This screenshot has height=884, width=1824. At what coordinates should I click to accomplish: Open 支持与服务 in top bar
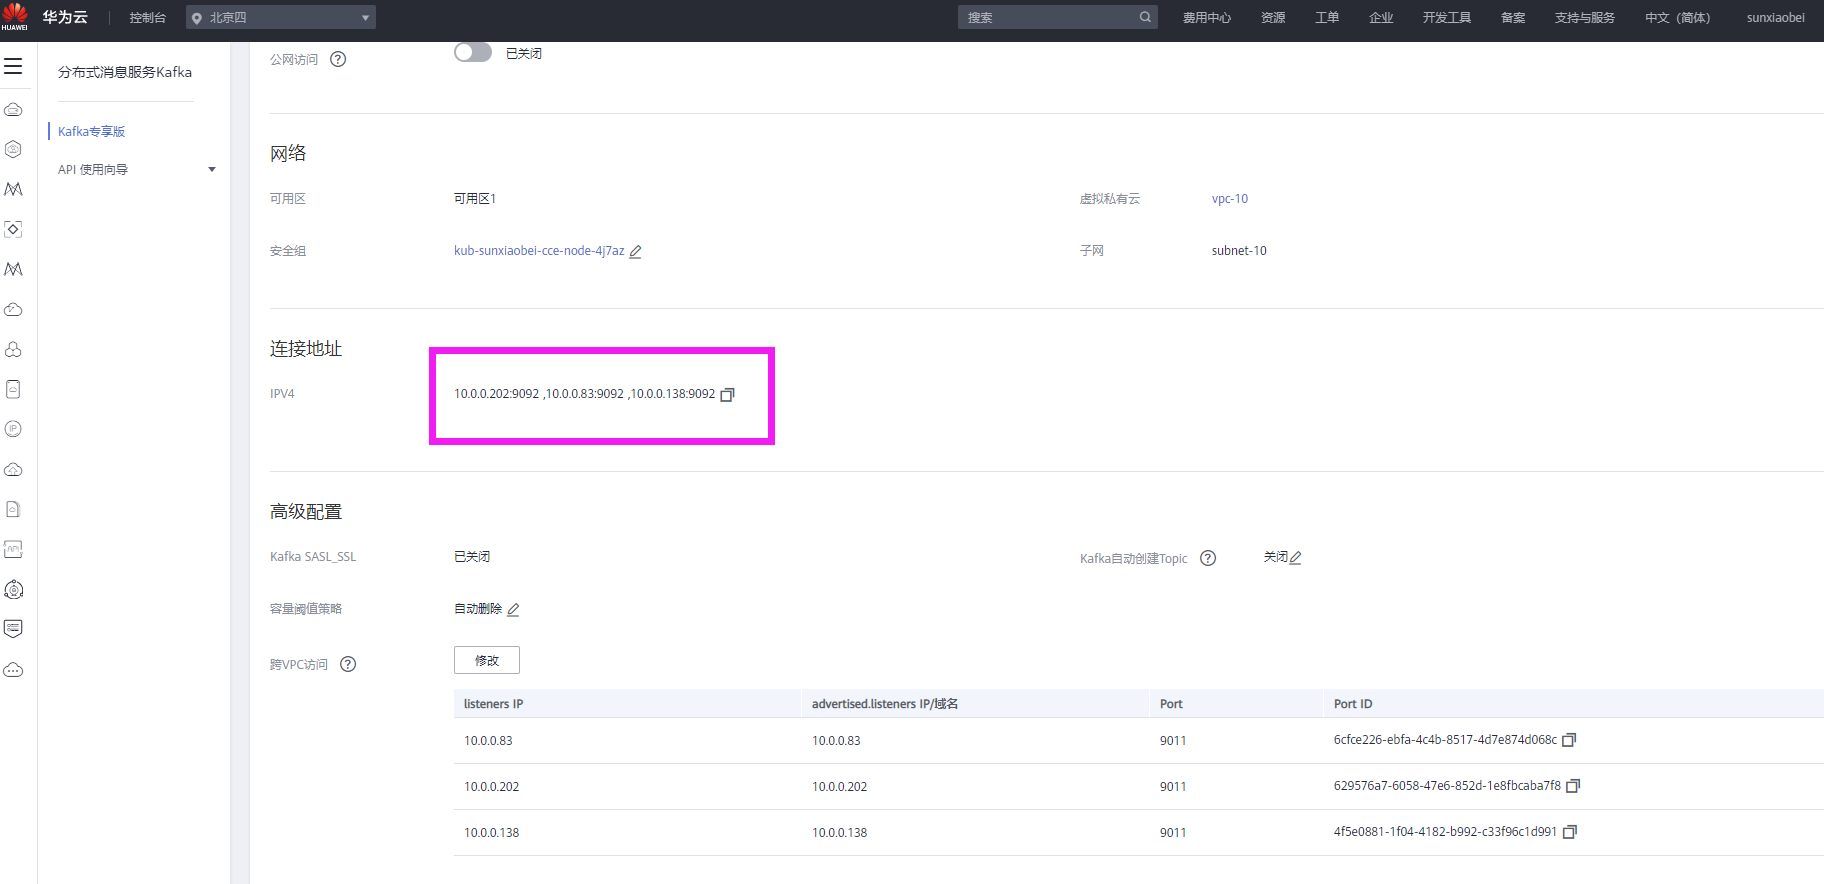(1585, 17)
